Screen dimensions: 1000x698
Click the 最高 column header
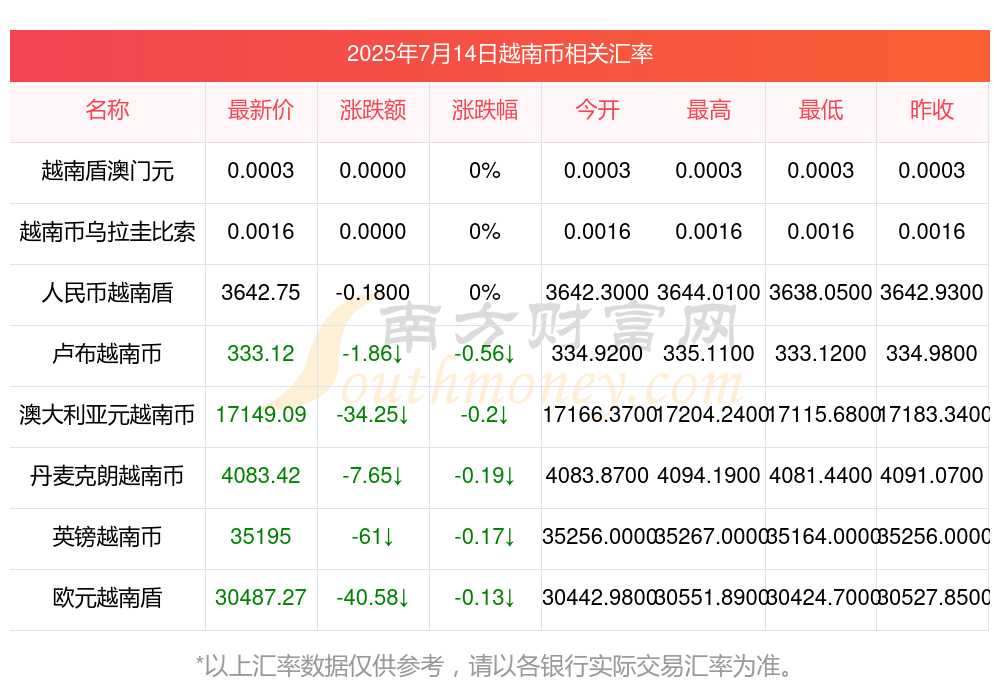pos(709,110)
